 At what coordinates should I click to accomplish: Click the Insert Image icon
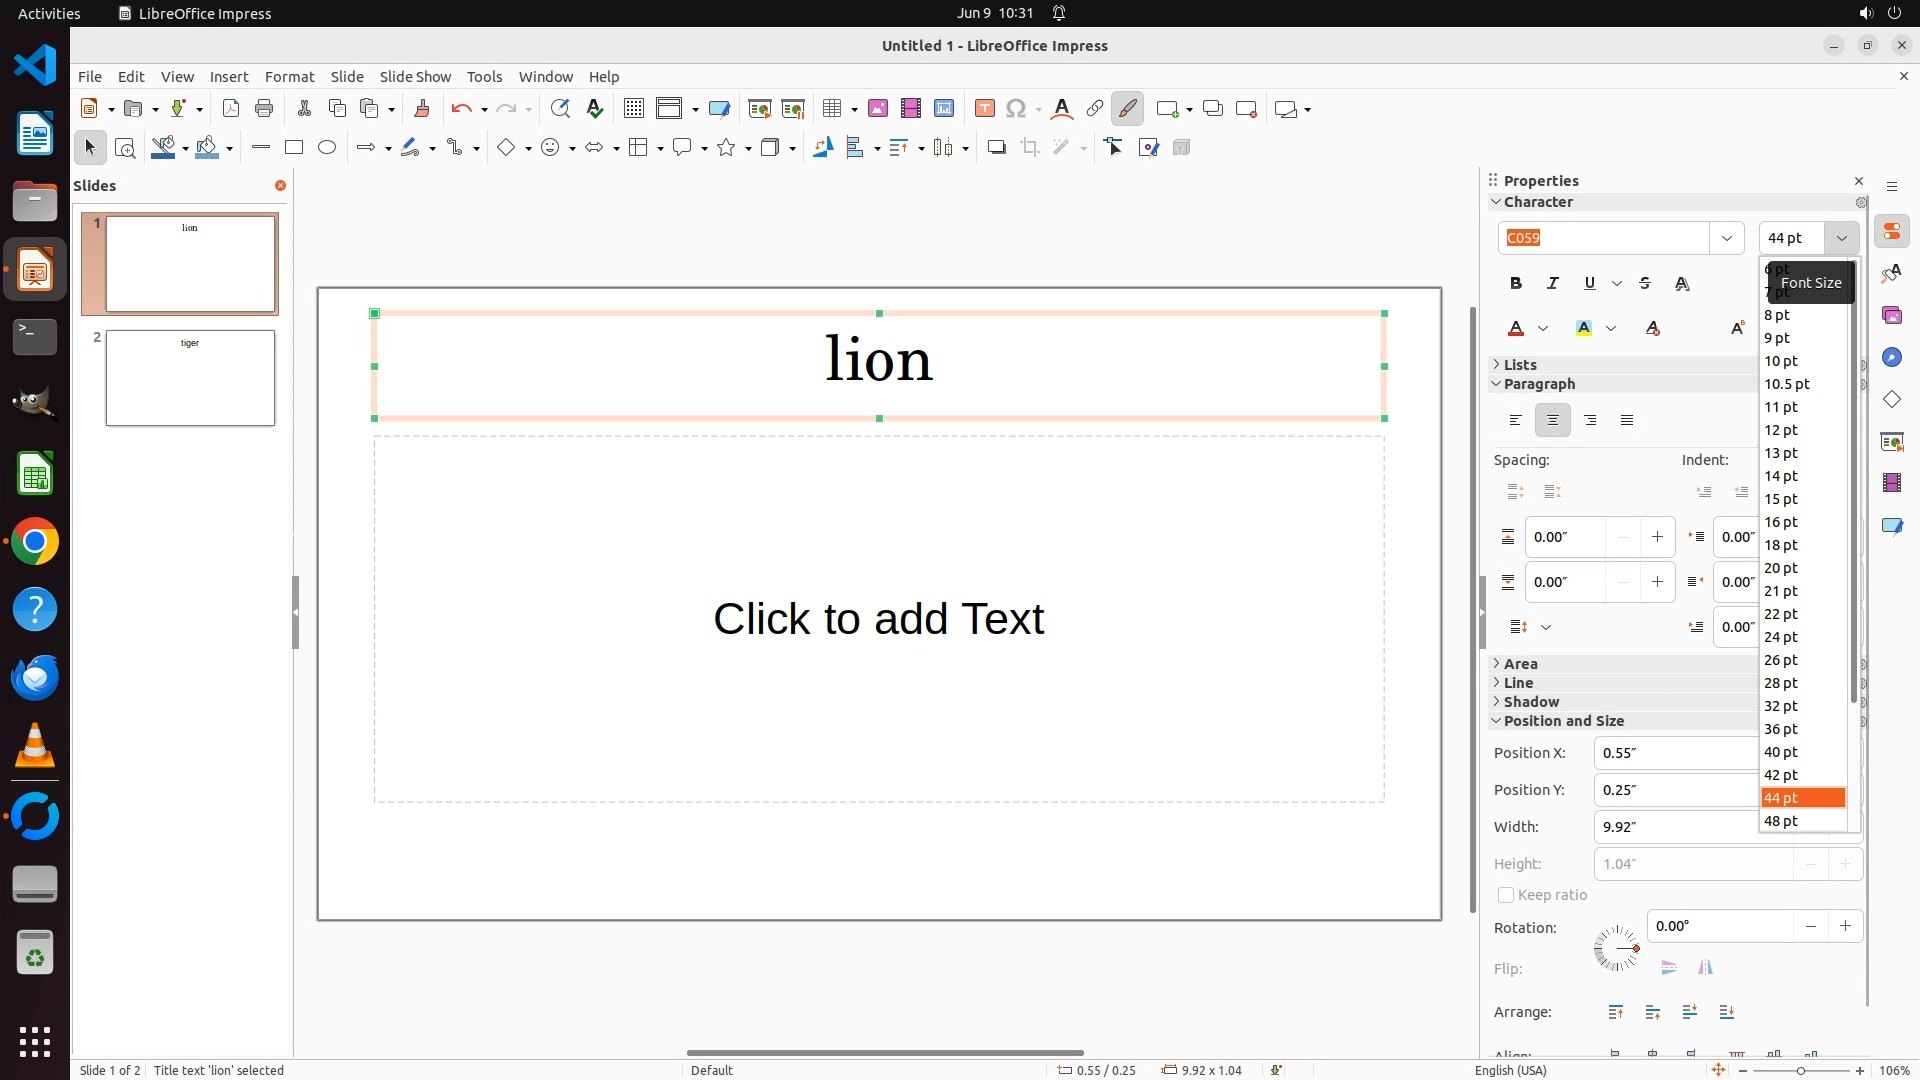[877, 109]
